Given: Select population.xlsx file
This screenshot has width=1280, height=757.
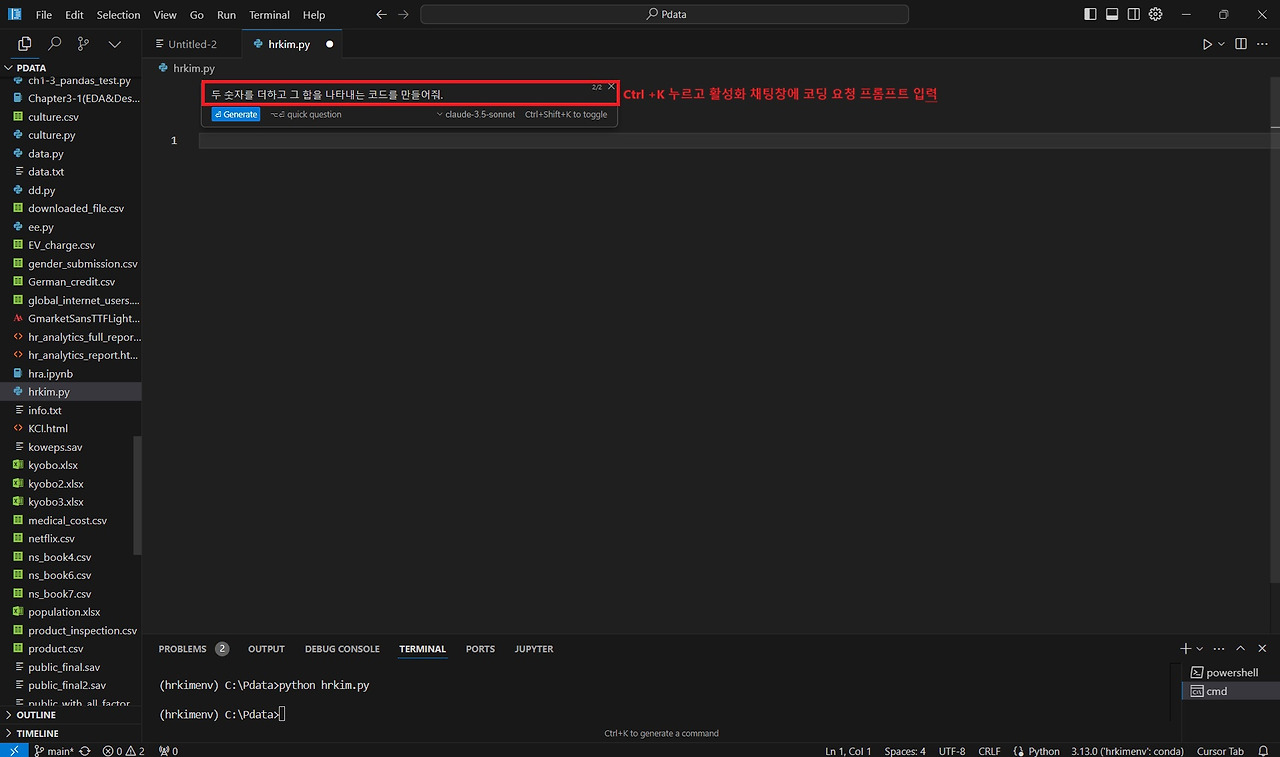Looking at the screenshot, I should tap(64, 612).
